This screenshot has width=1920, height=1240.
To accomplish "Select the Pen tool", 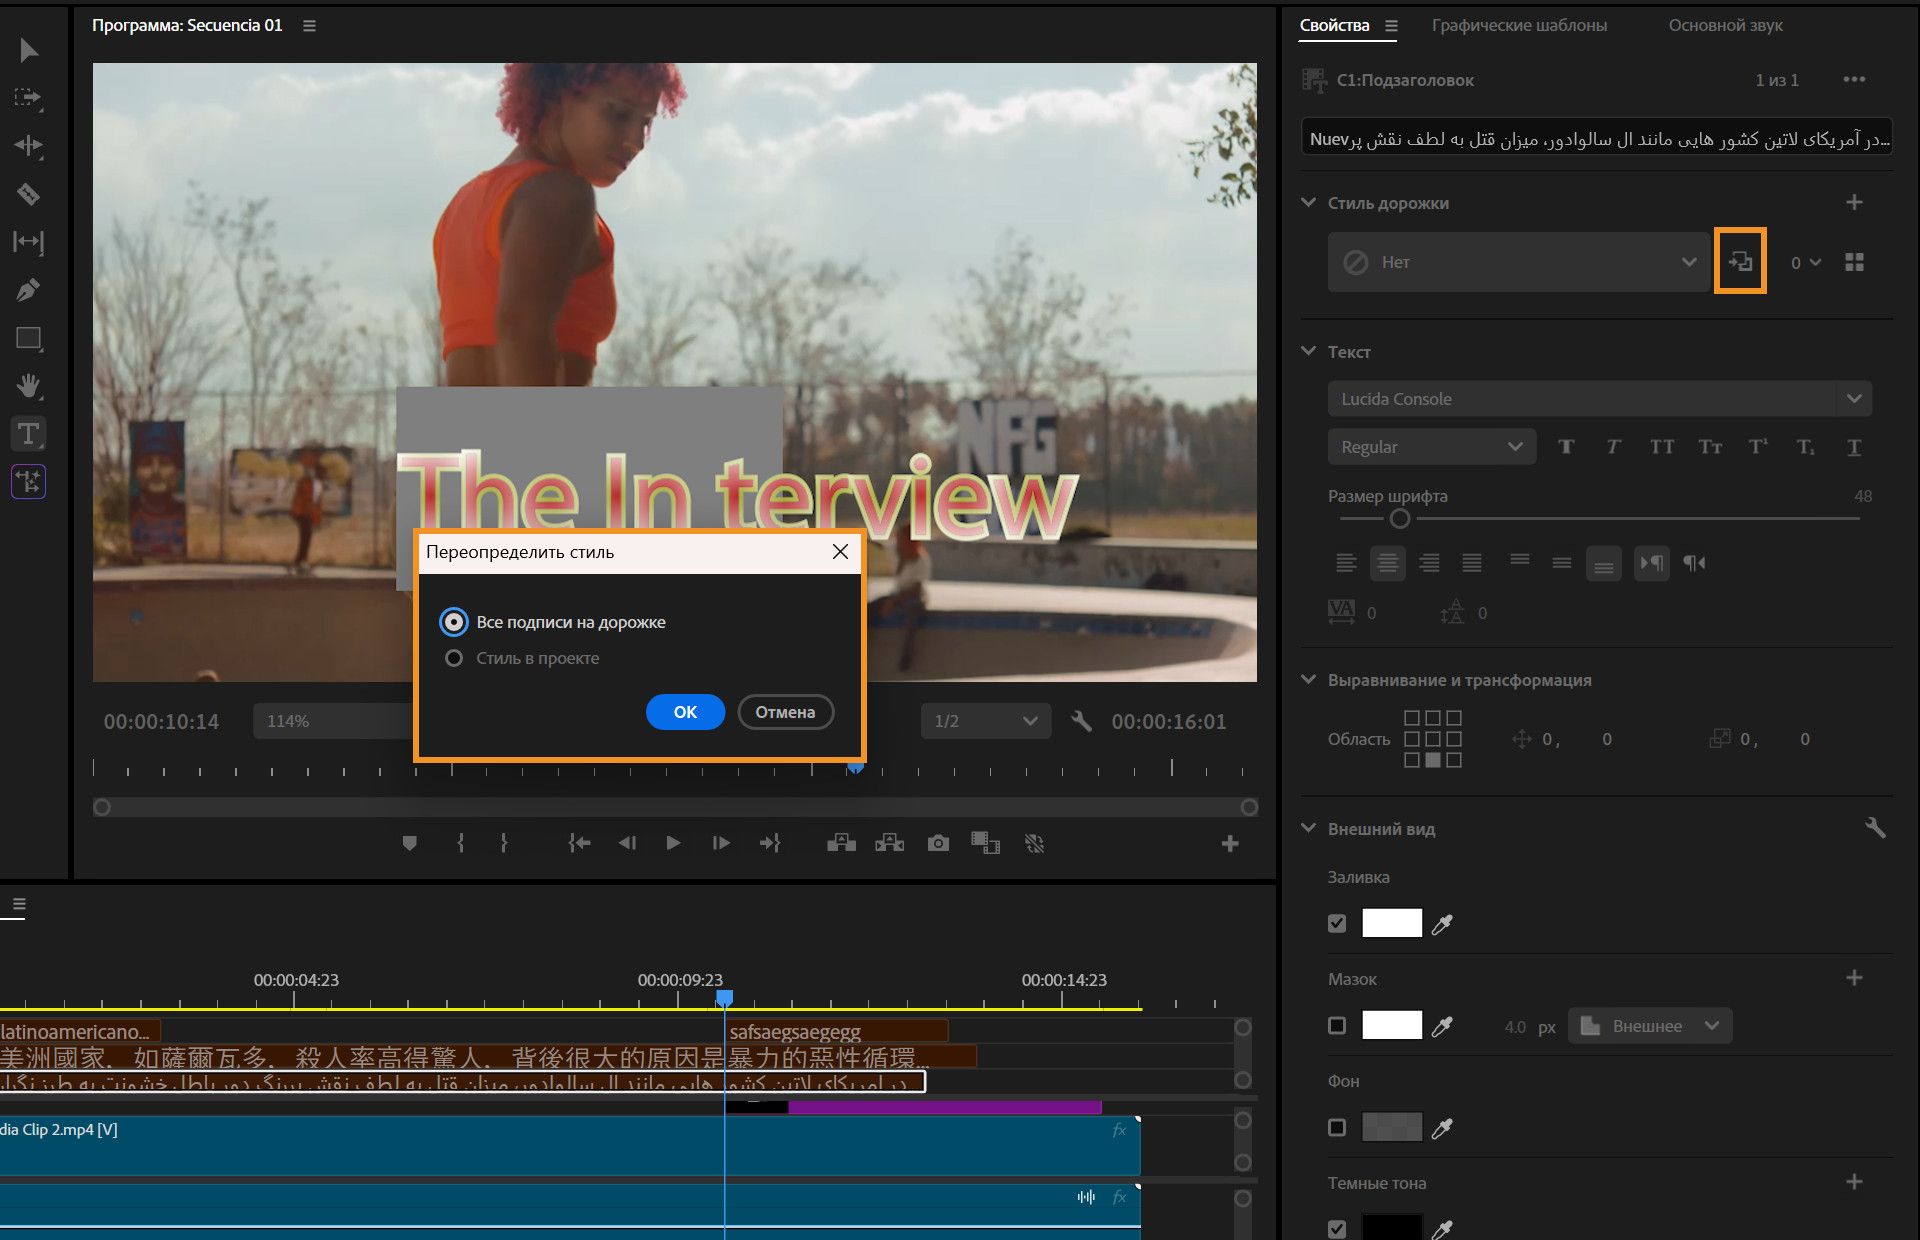I will click(28, 290).
